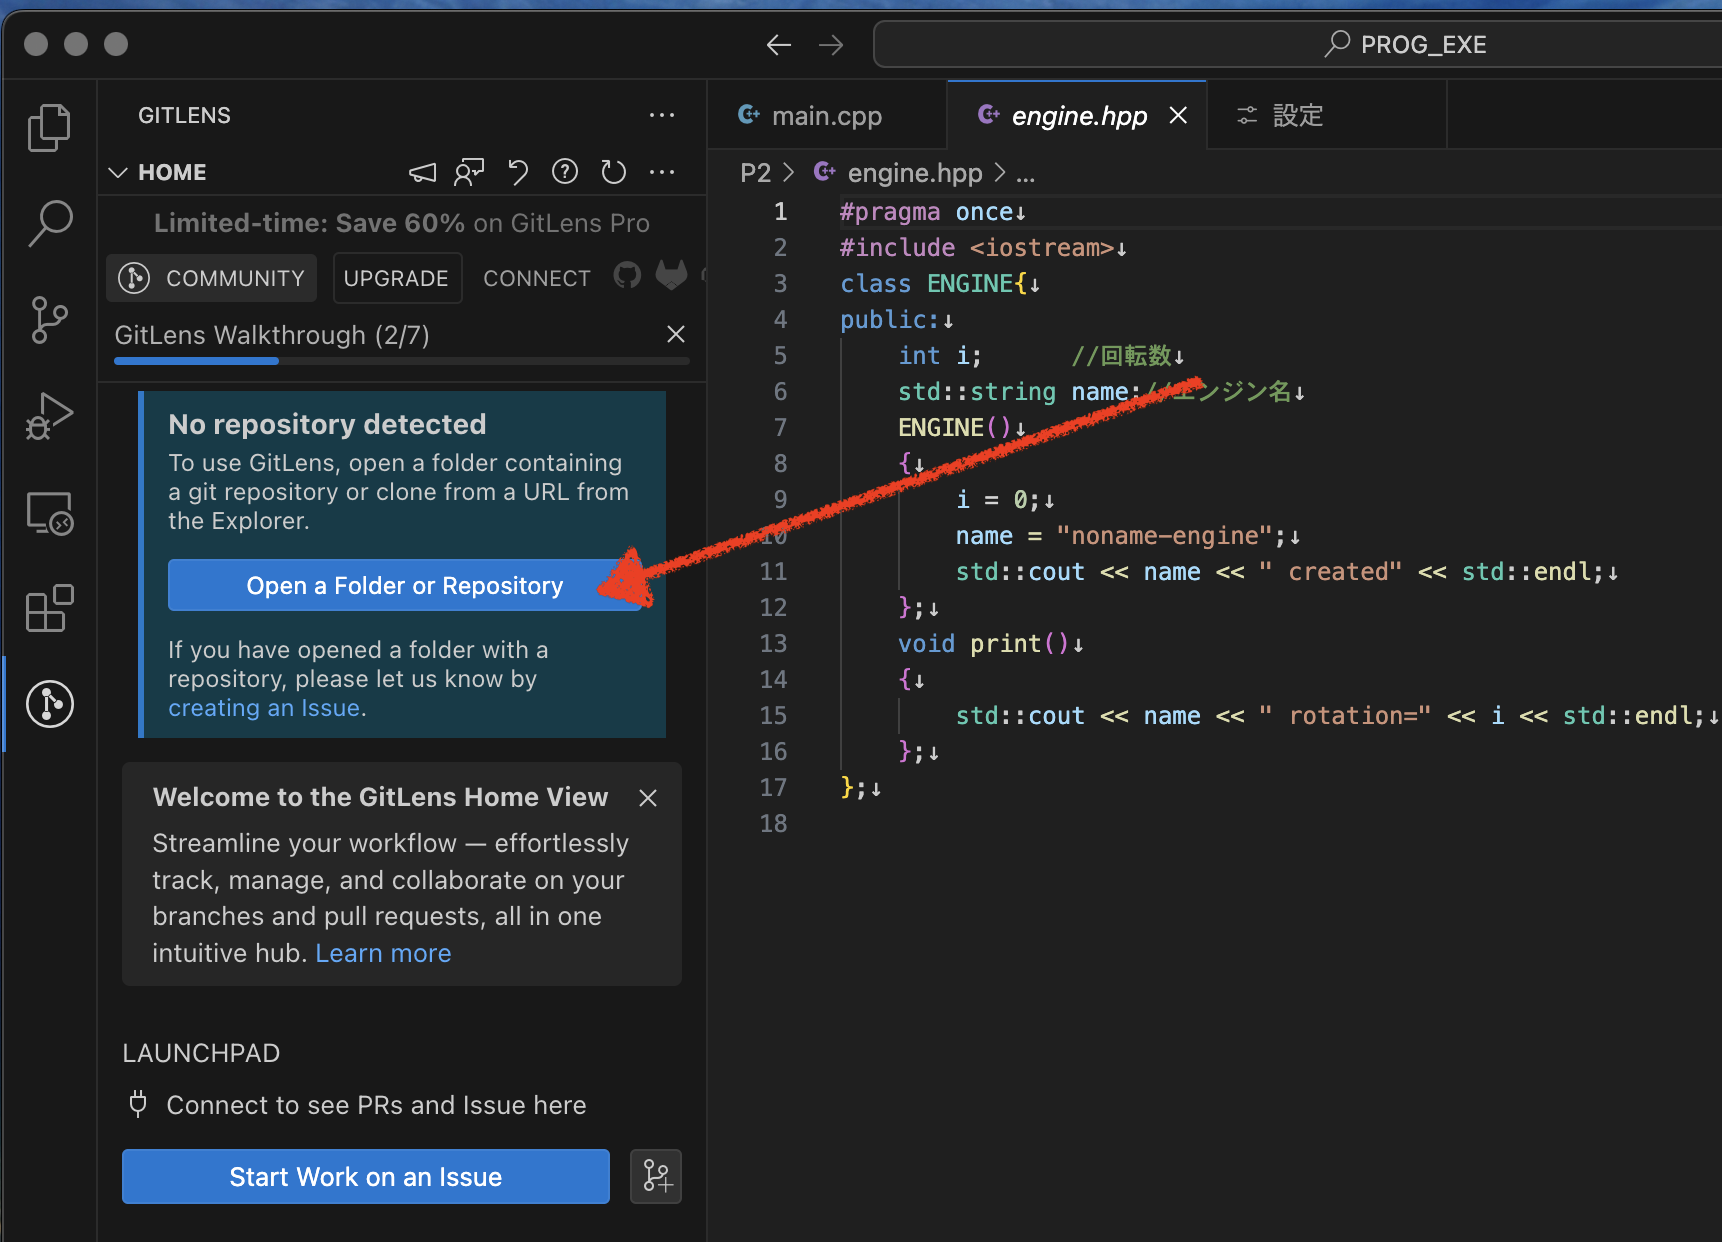1722x1242 pixels.
Task: Open Run and Debug view
Action: click(49, 416)
